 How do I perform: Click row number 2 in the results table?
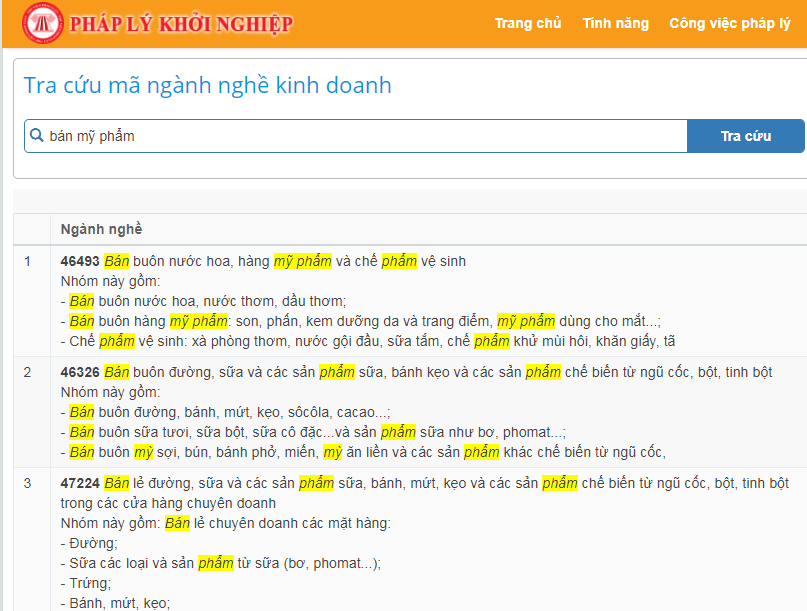point(28,372)
